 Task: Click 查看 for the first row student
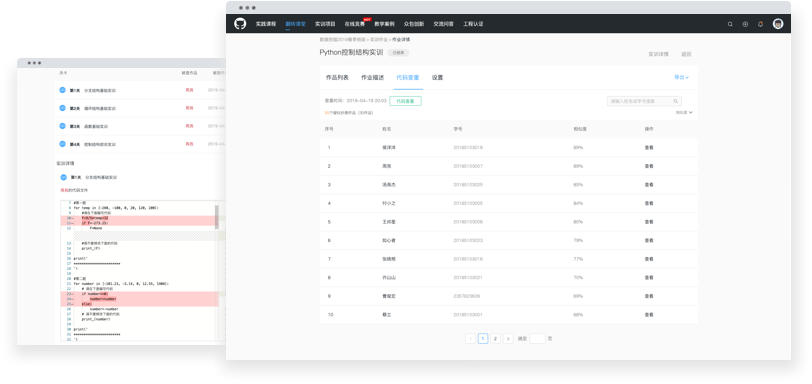point(649,147)
